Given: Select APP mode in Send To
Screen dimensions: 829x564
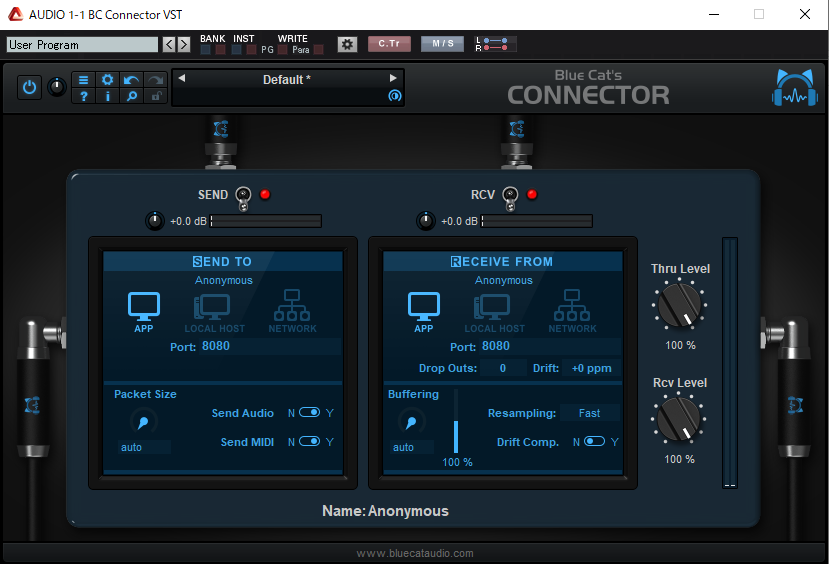Looking at the screenshot, I should click(144, 312).
